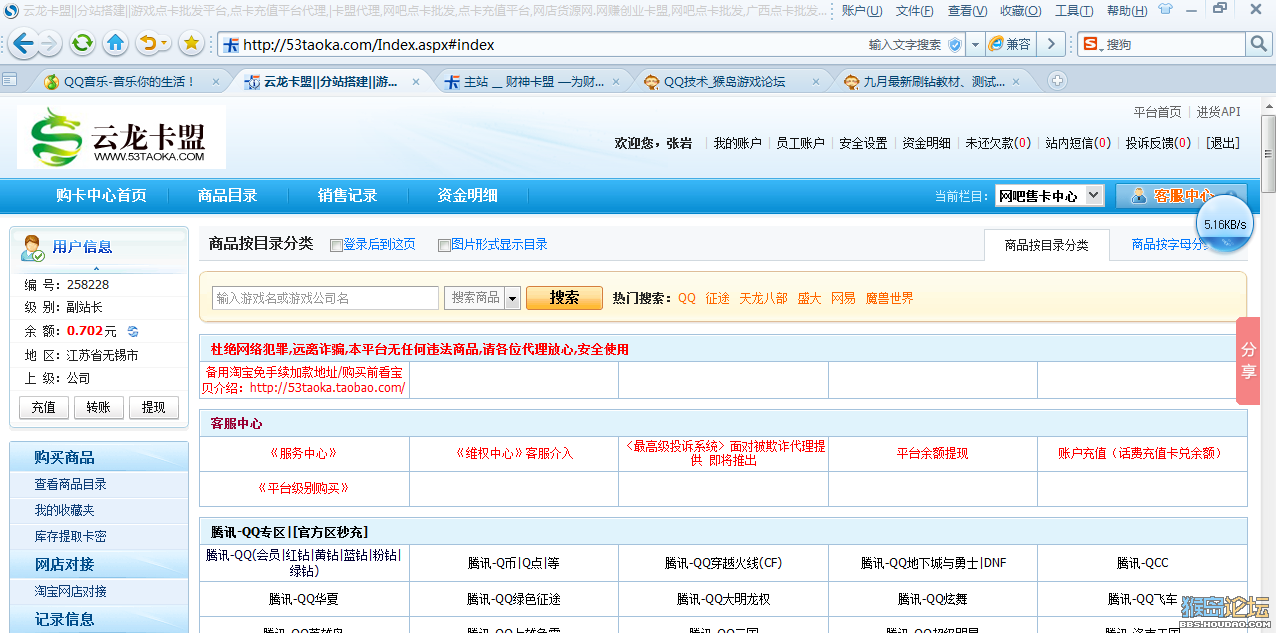Viewport: 1276px width, 633px height.
Task: Open favorites with the yellow star icon
Action: point(192,44)
